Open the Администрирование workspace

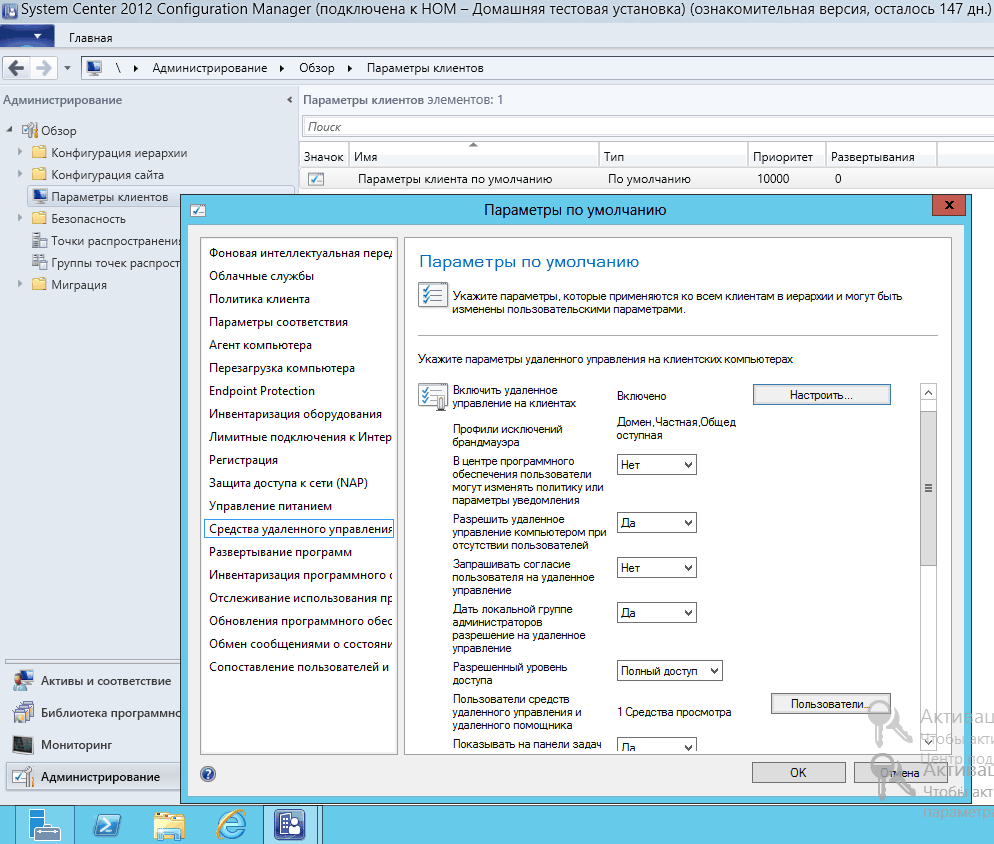pos(93,777)
